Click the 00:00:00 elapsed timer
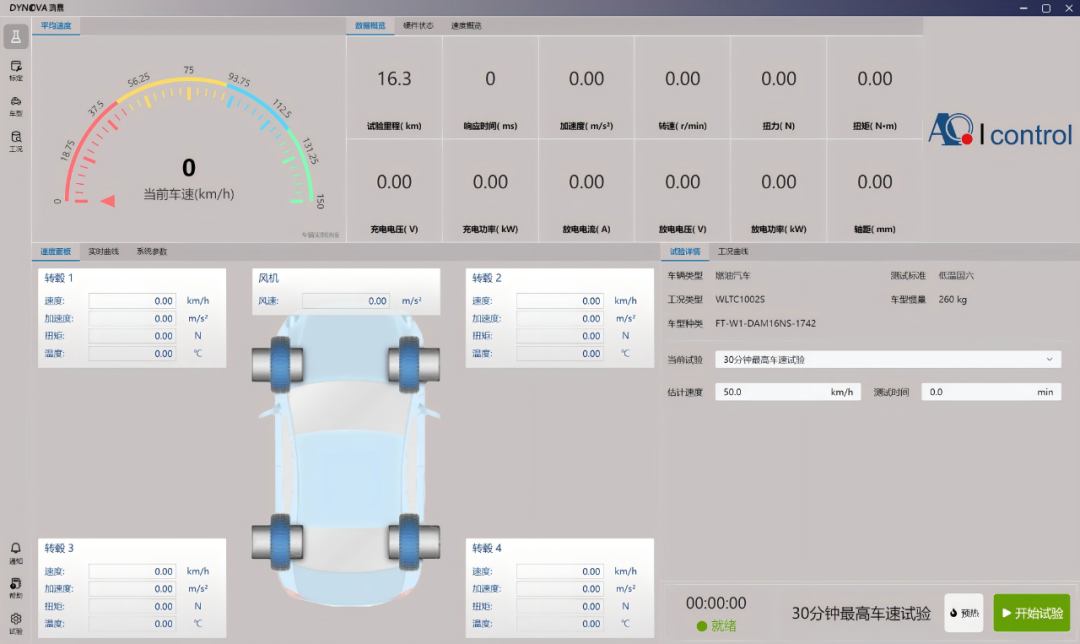This screenshot has height=644, width=1080. (x=716, y=603)
